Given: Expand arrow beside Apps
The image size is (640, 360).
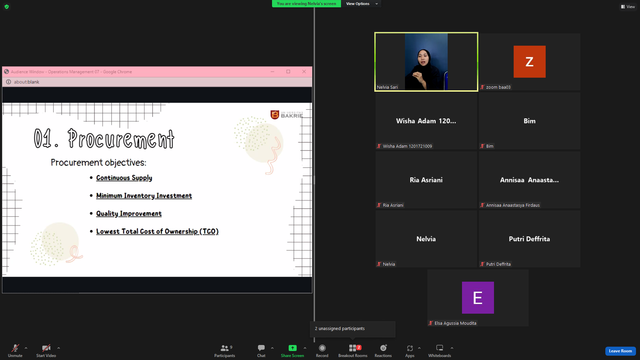Looking at the screenshot, I should pyautogui.click(x=419, y=348).
